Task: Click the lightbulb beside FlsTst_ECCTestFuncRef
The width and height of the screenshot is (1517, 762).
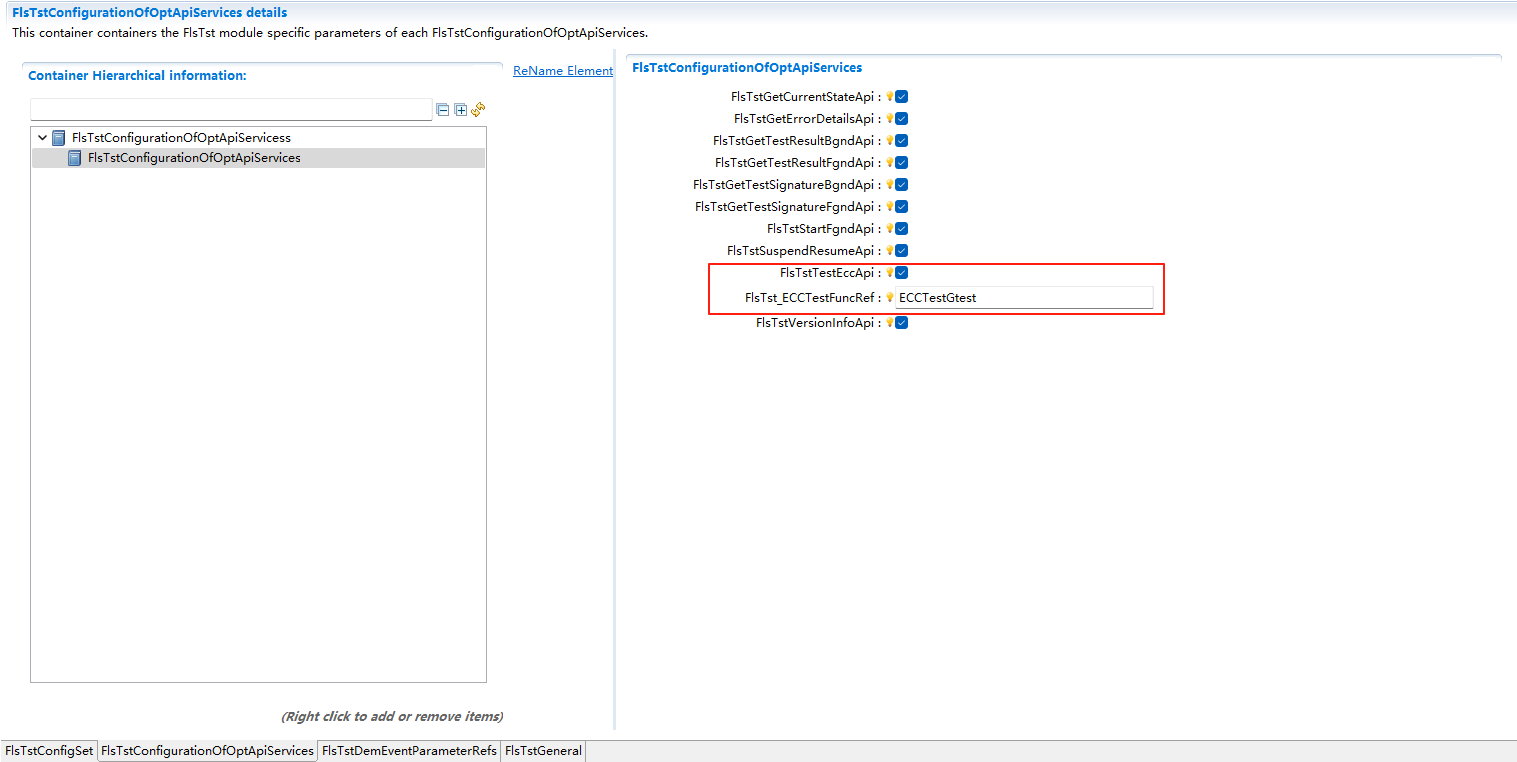Action: coord(888,296)
